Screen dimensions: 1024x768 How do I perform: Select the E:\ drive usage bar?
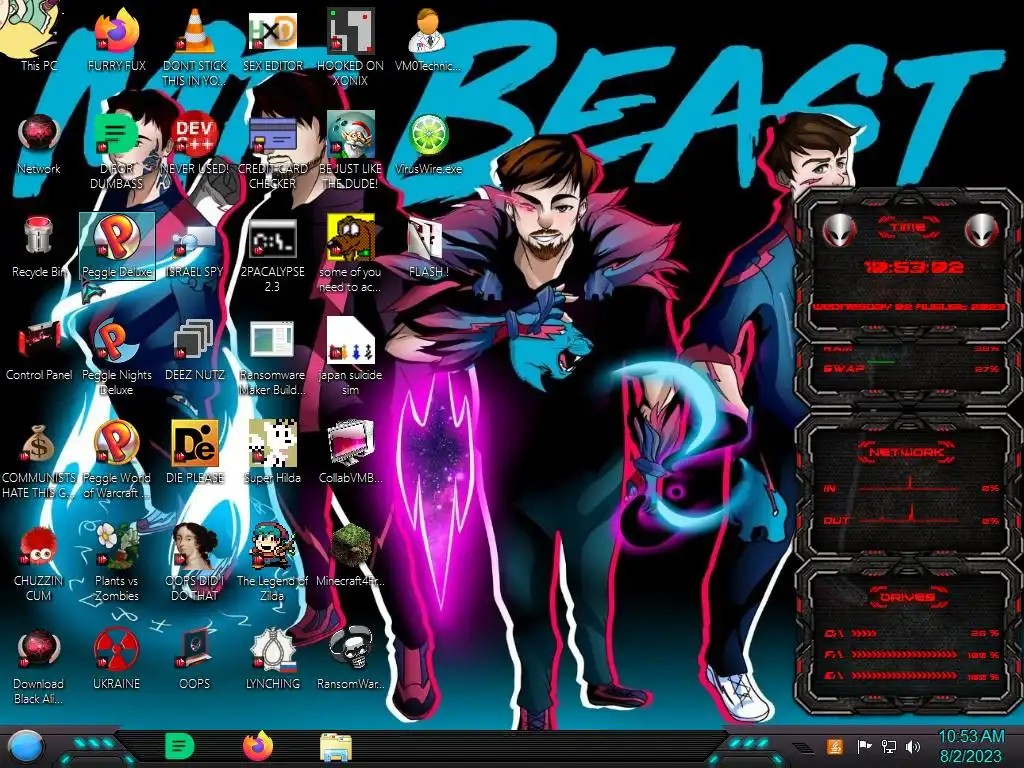911,676
